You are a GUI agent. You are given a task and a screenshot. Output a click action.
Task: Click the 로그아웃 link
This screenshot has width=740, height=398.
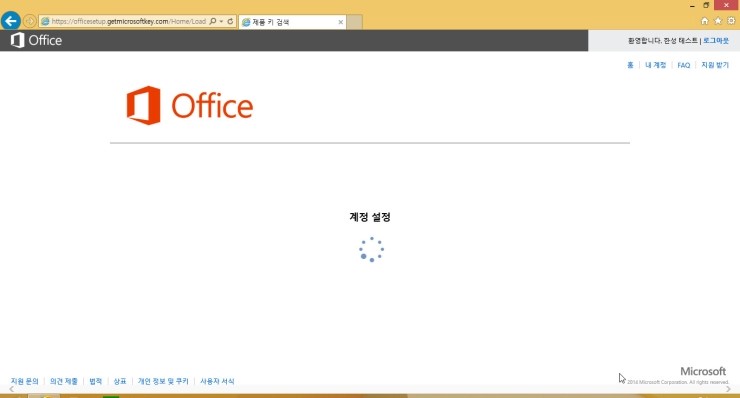pos(716,41)
